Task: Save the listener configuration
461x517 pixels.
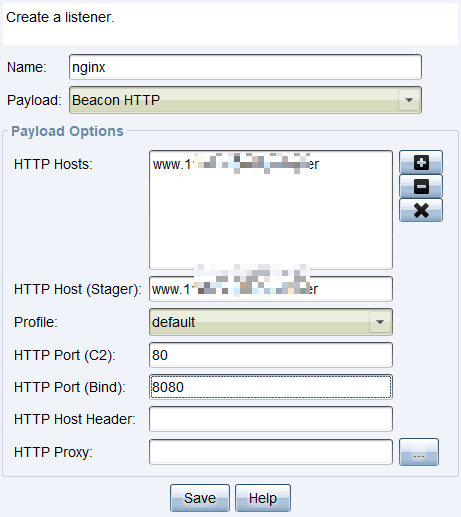Action: coord(200,498)
